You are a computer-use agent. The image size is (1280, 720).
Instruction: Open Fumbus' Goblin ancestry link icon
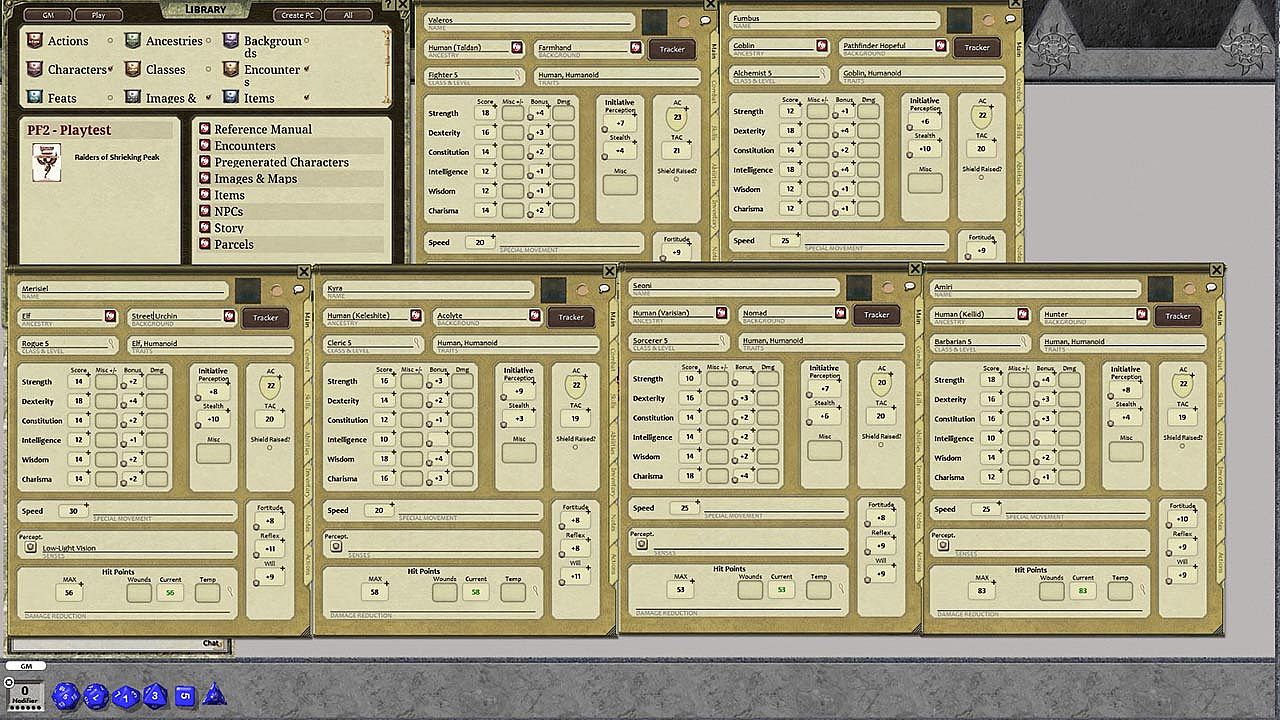[822, 46]
